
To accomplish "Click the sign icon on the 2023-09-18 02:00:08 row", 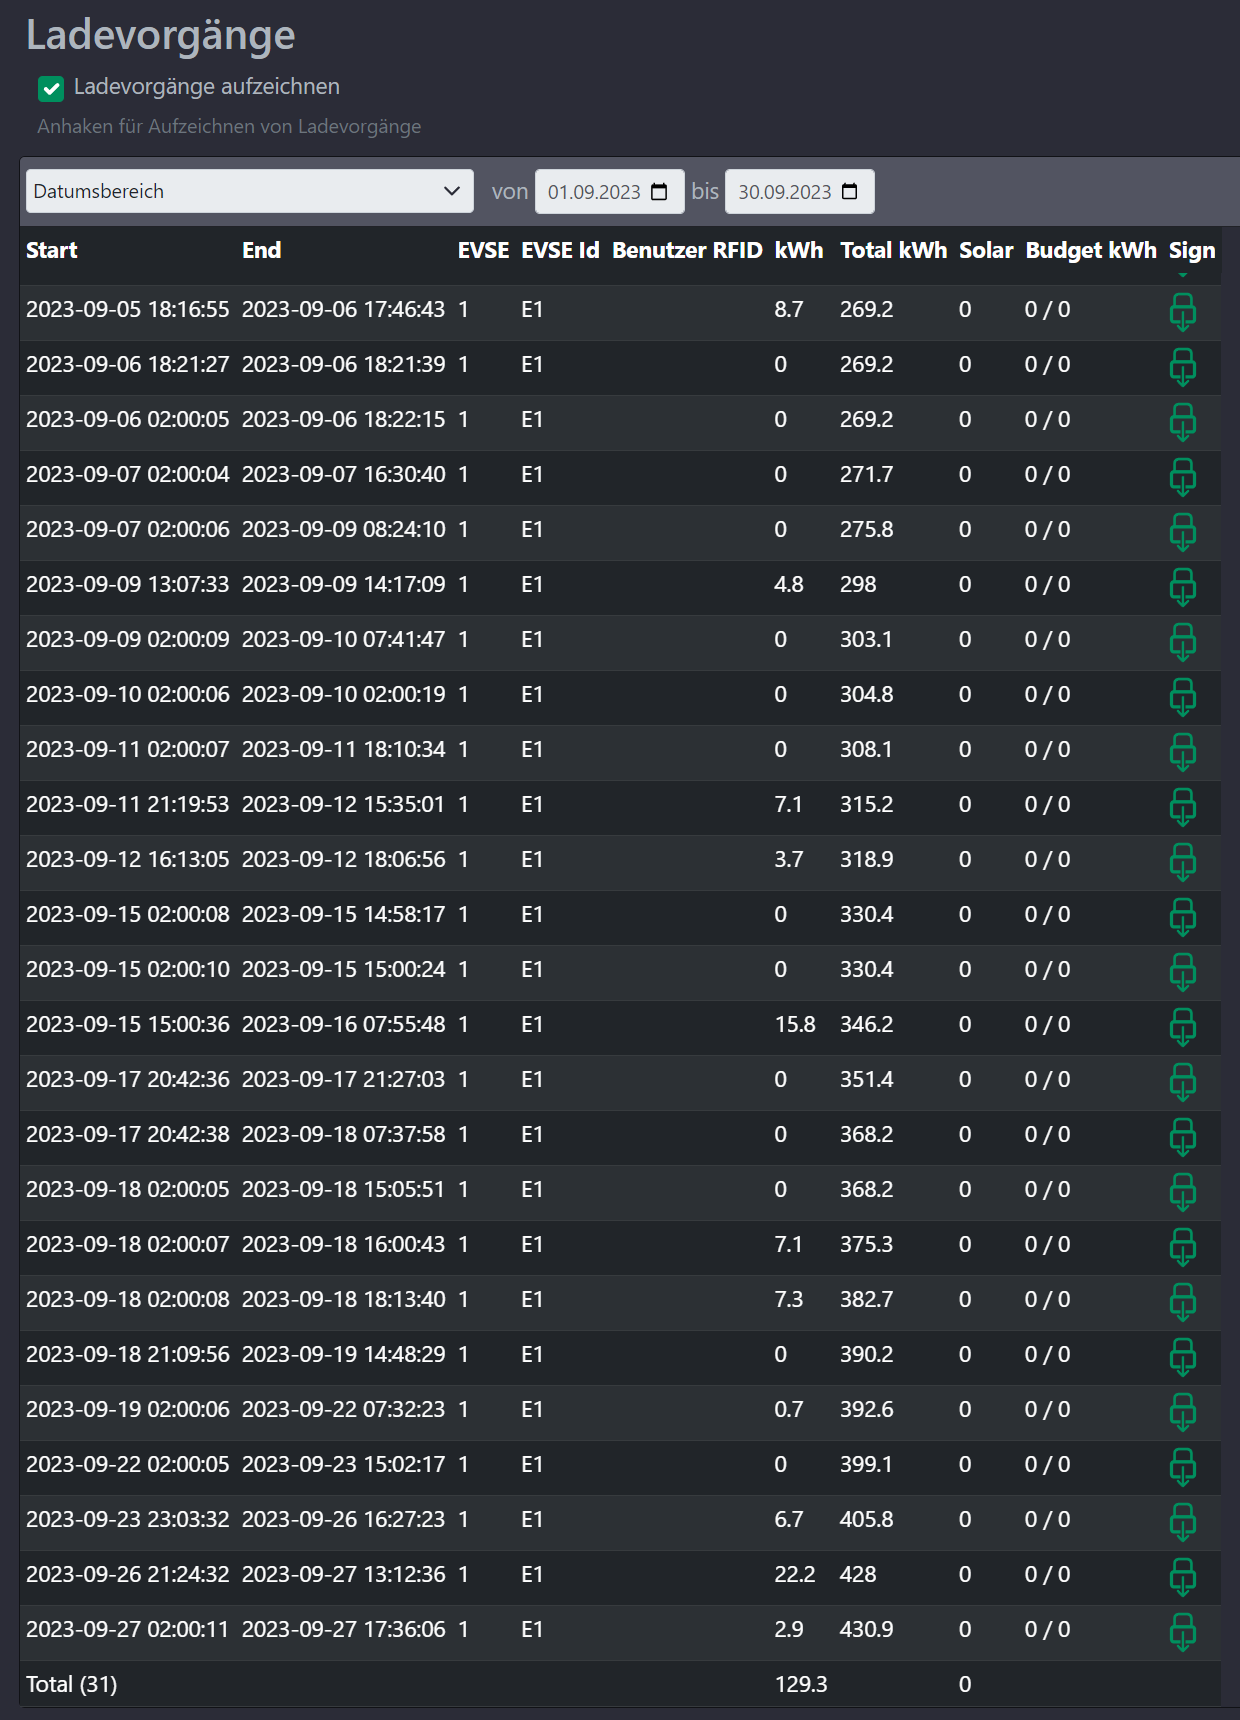I will click(x=1182, y=1302).
